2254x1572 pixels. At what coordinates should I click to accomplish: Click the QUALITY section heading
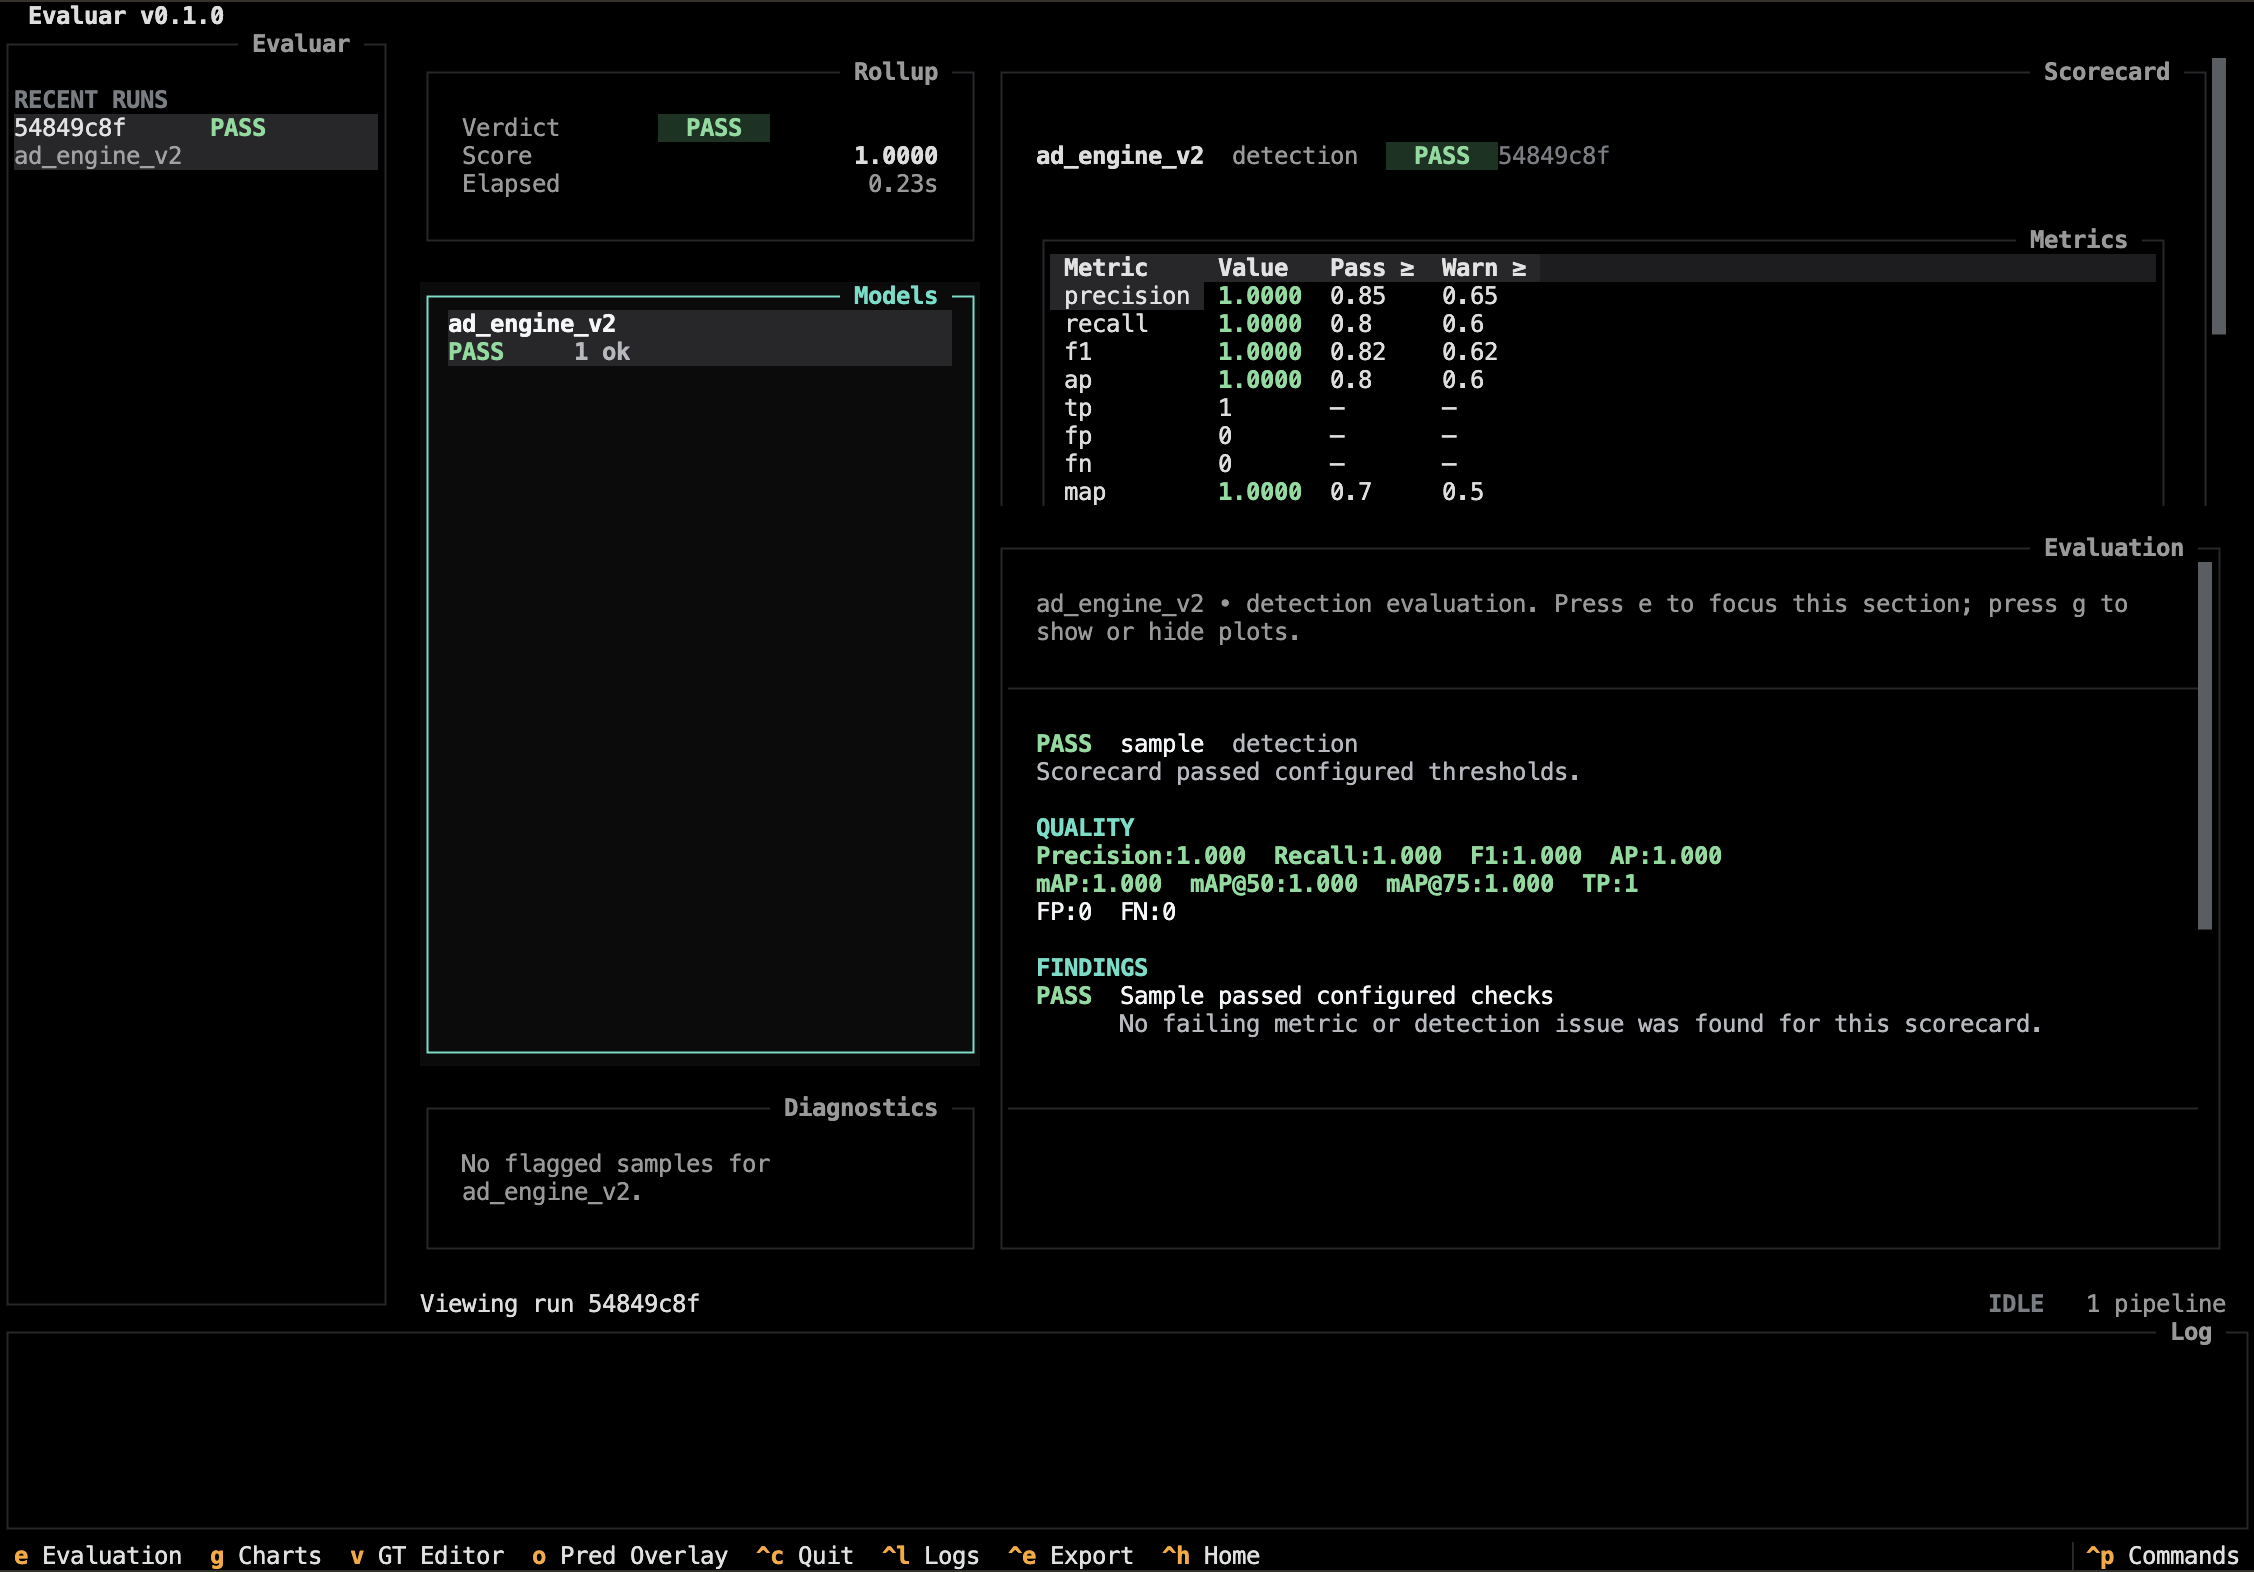coord(1085,828)
